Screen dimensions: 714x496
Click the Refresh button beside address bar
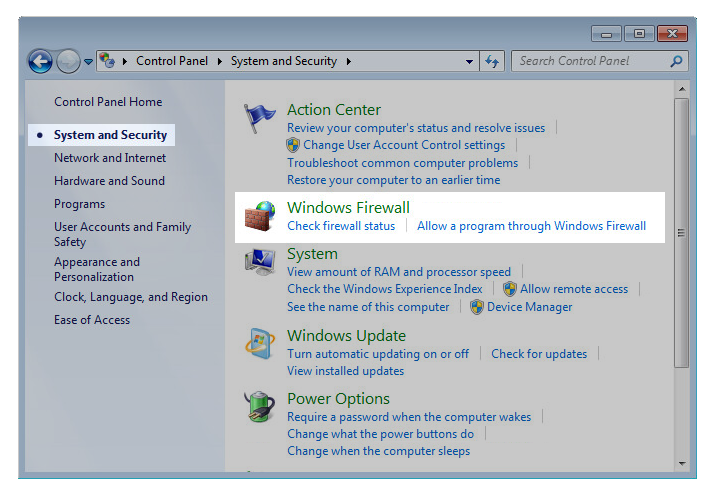point(492,61)
